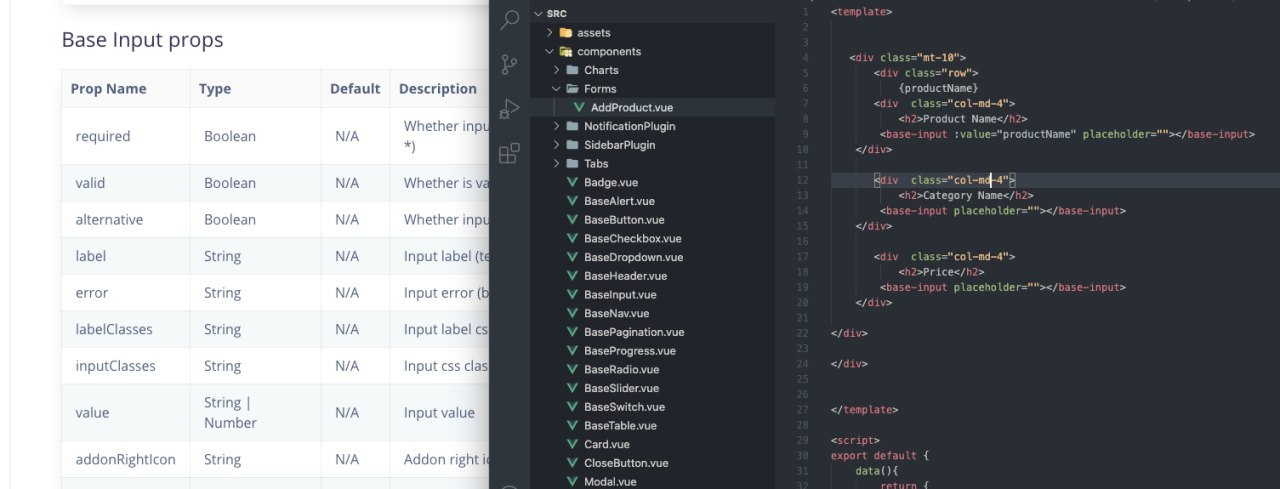Open BaseTable.vue from the file tree
1280x489 pixels.
pos(620,426)
